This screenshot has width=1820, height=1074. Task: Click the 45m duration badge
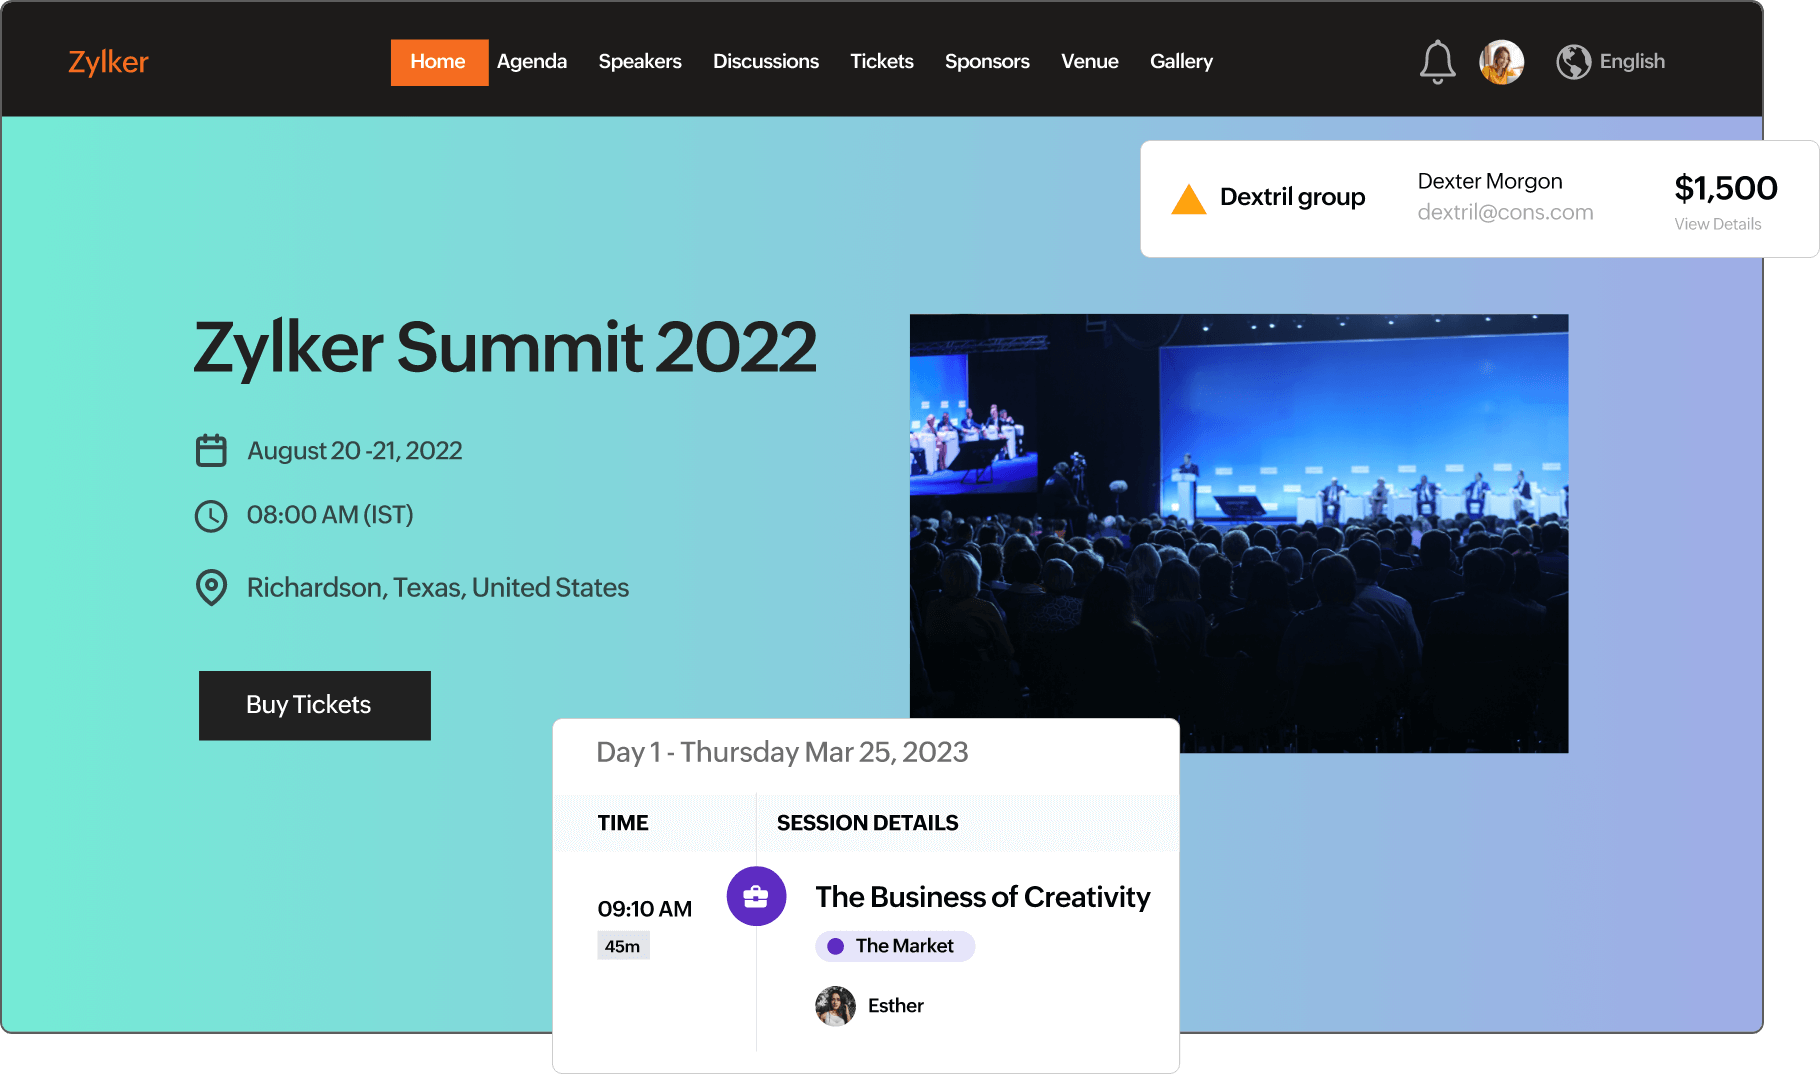(623, 945)
